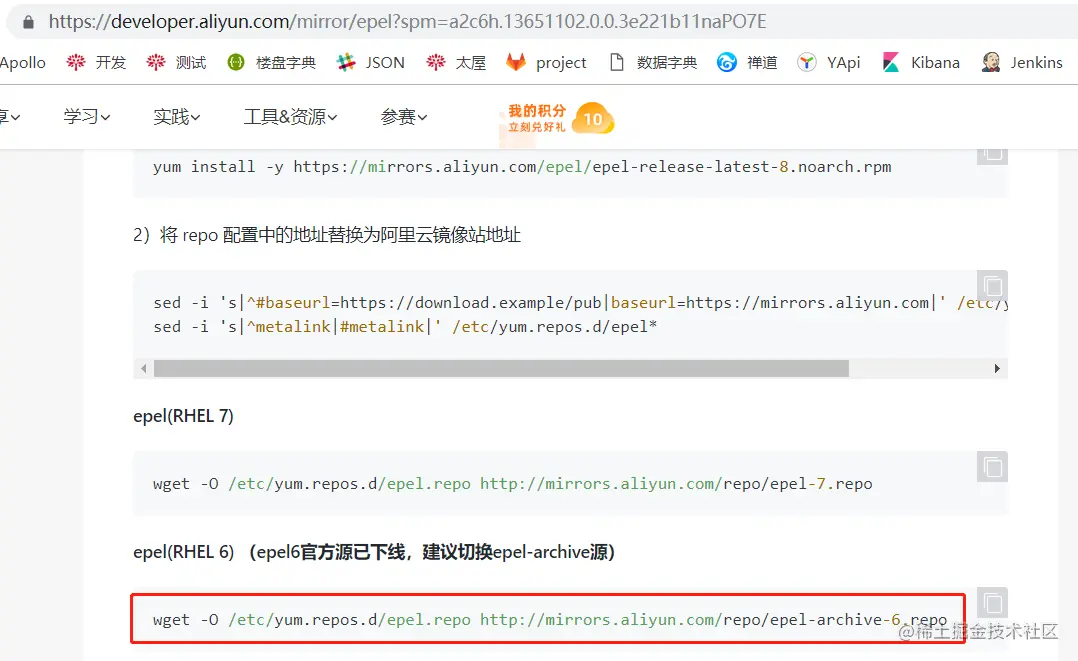Open the 禅道 bookmark
This screenshot has width=1078, height=661.
pos(747,63)
